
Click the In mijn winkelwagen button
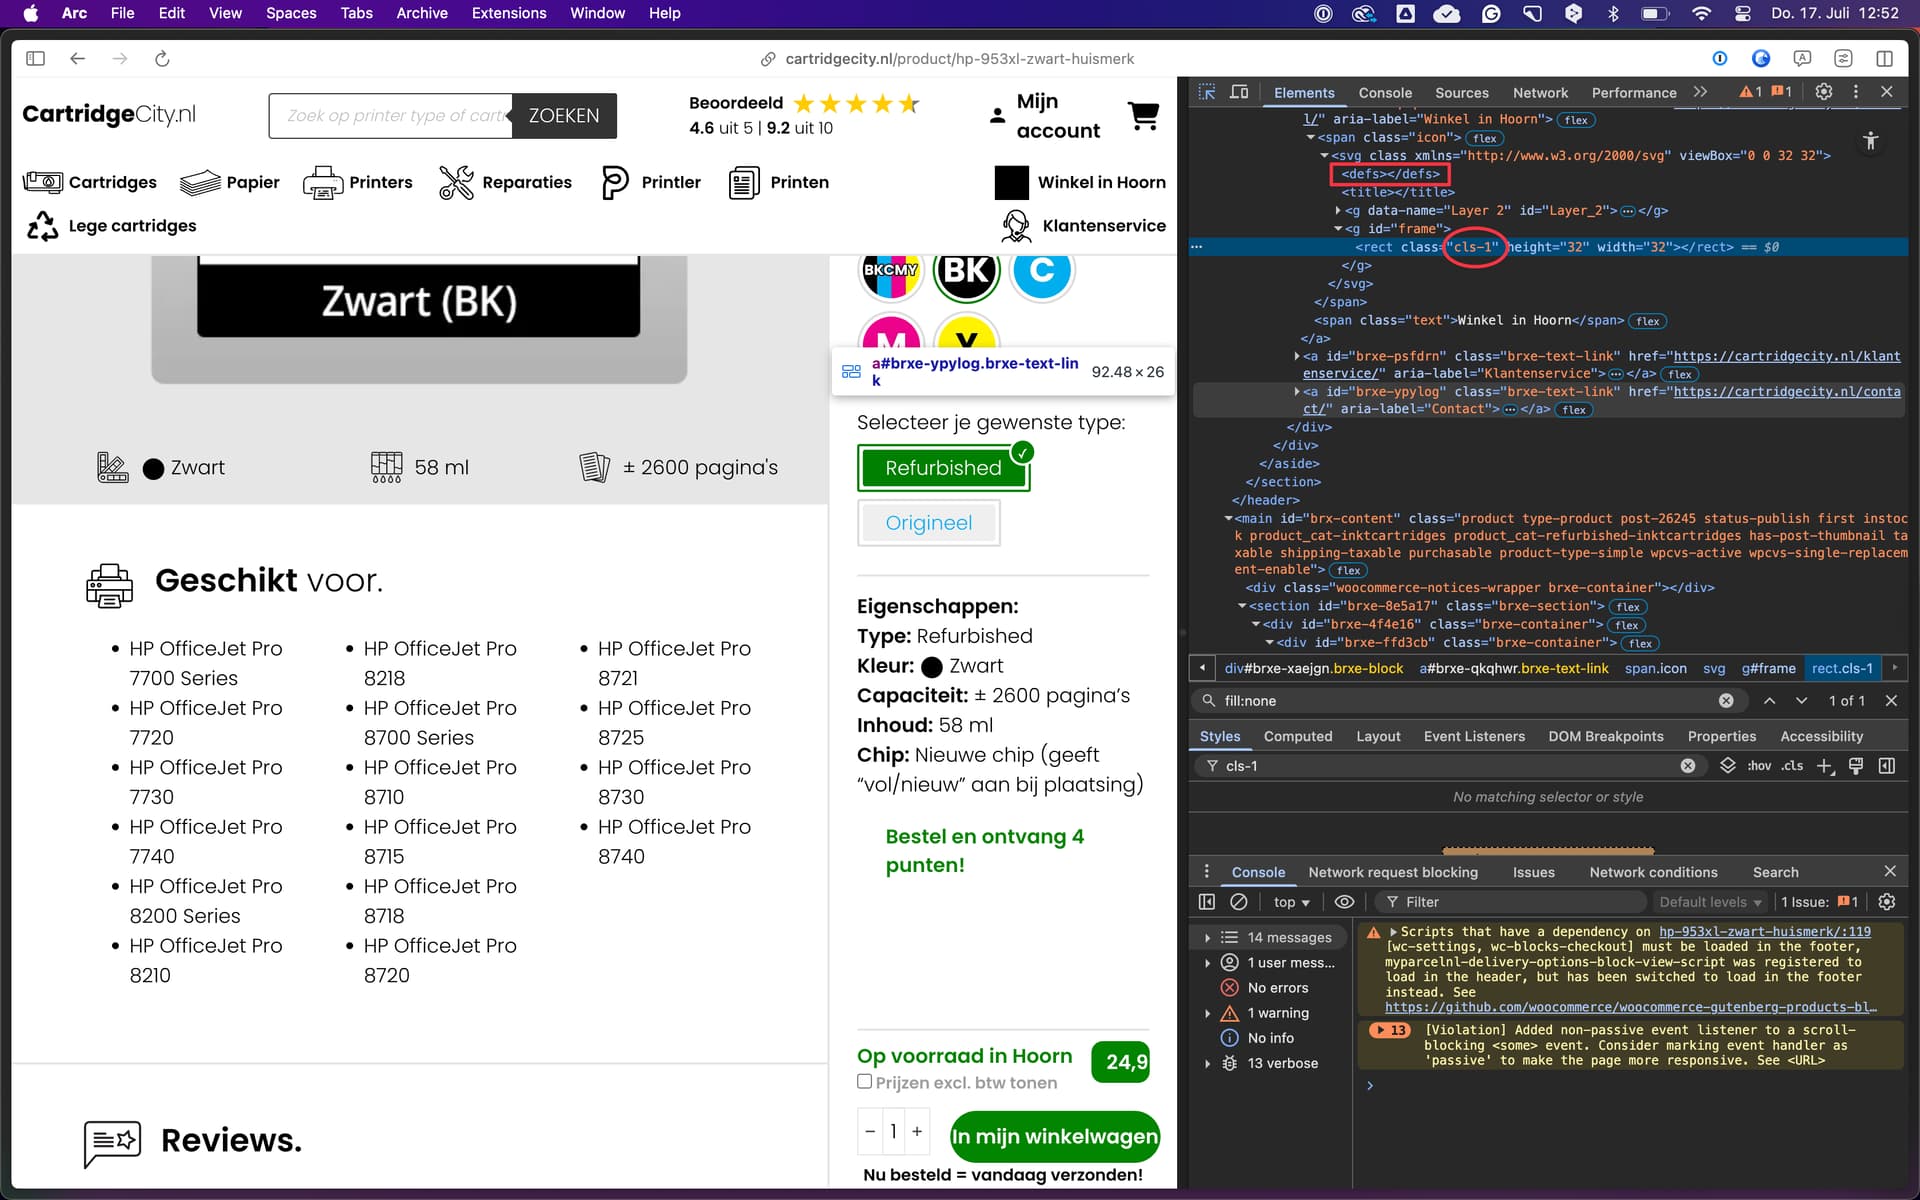pyautogui.click(x=1054, y=1137)
